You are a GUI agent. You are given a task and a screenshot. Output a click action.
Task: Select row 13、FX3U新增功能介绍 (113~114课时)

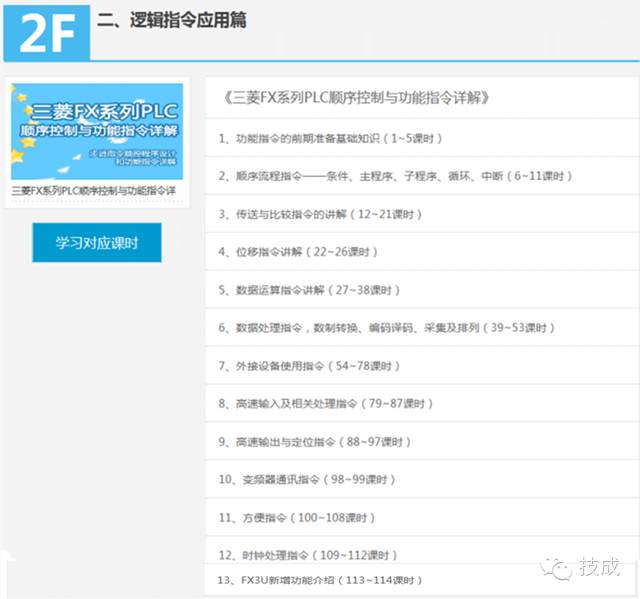421,580
